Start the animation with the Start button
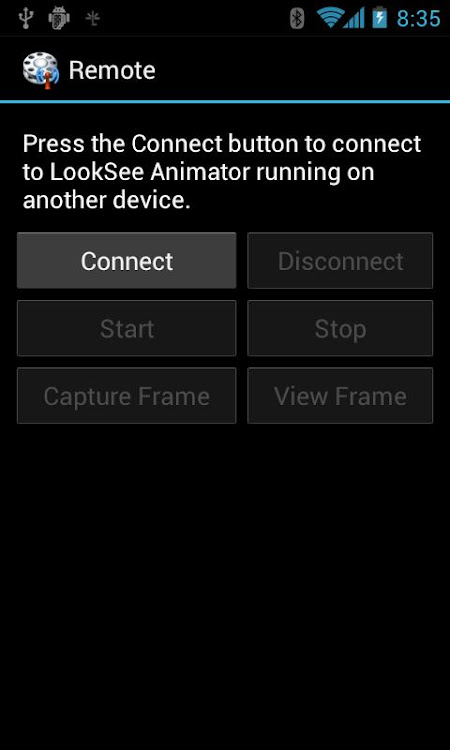Viewport: 450px width, 750px height. [127, 328]
